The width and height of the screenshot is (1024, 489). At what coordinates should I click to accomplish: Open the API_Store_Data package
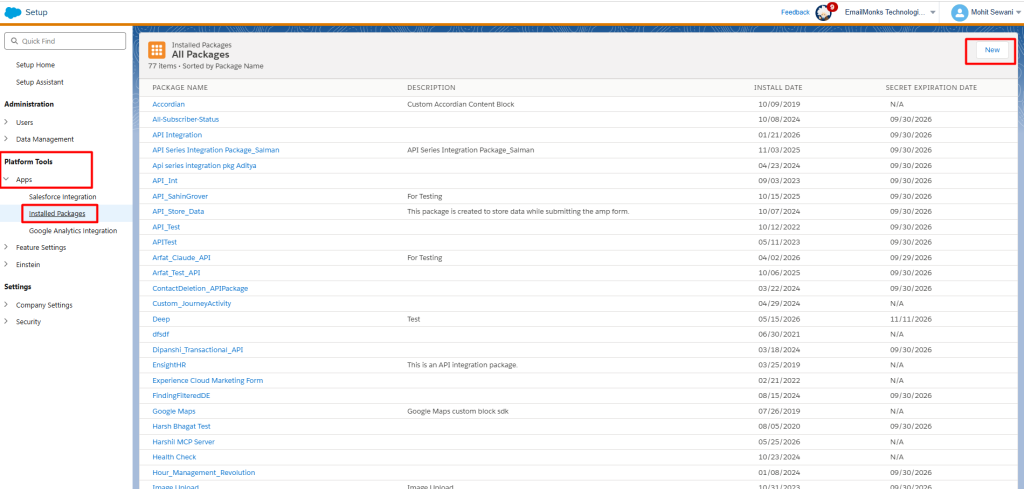click(178, 212)
